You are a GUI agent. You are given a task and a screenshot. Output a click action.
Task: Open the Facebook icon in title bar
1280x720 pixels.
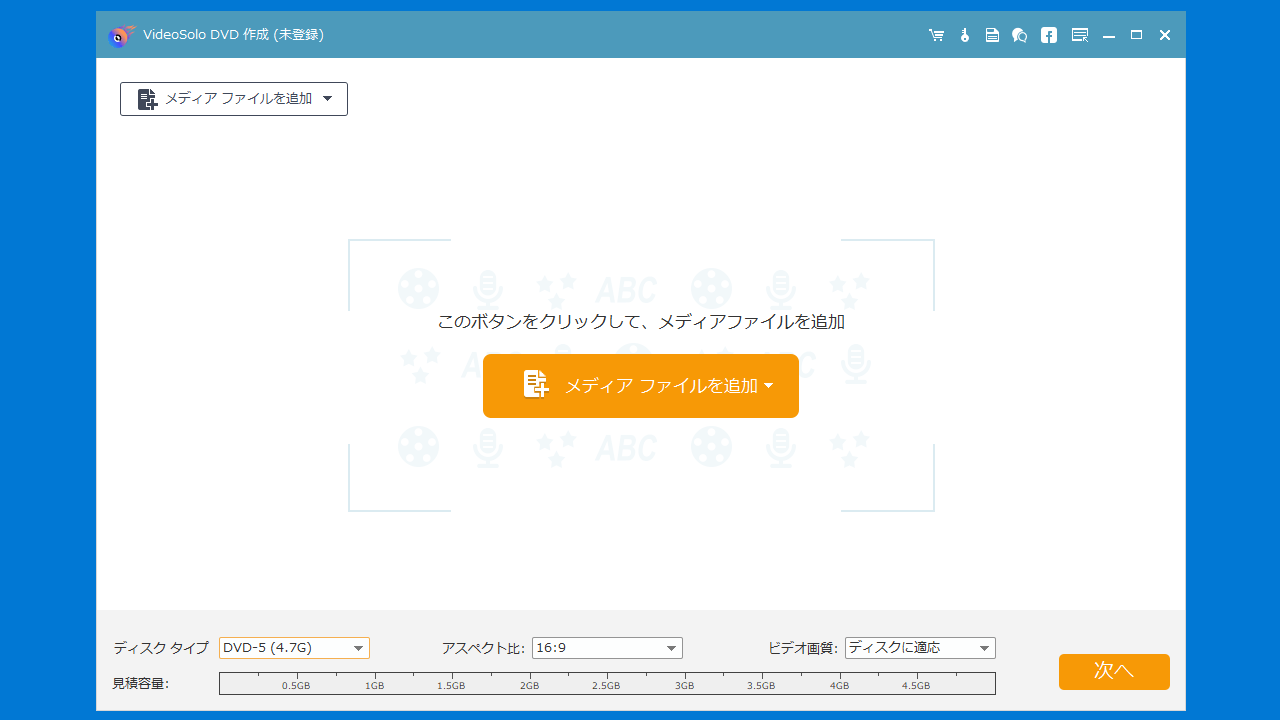1049,35
